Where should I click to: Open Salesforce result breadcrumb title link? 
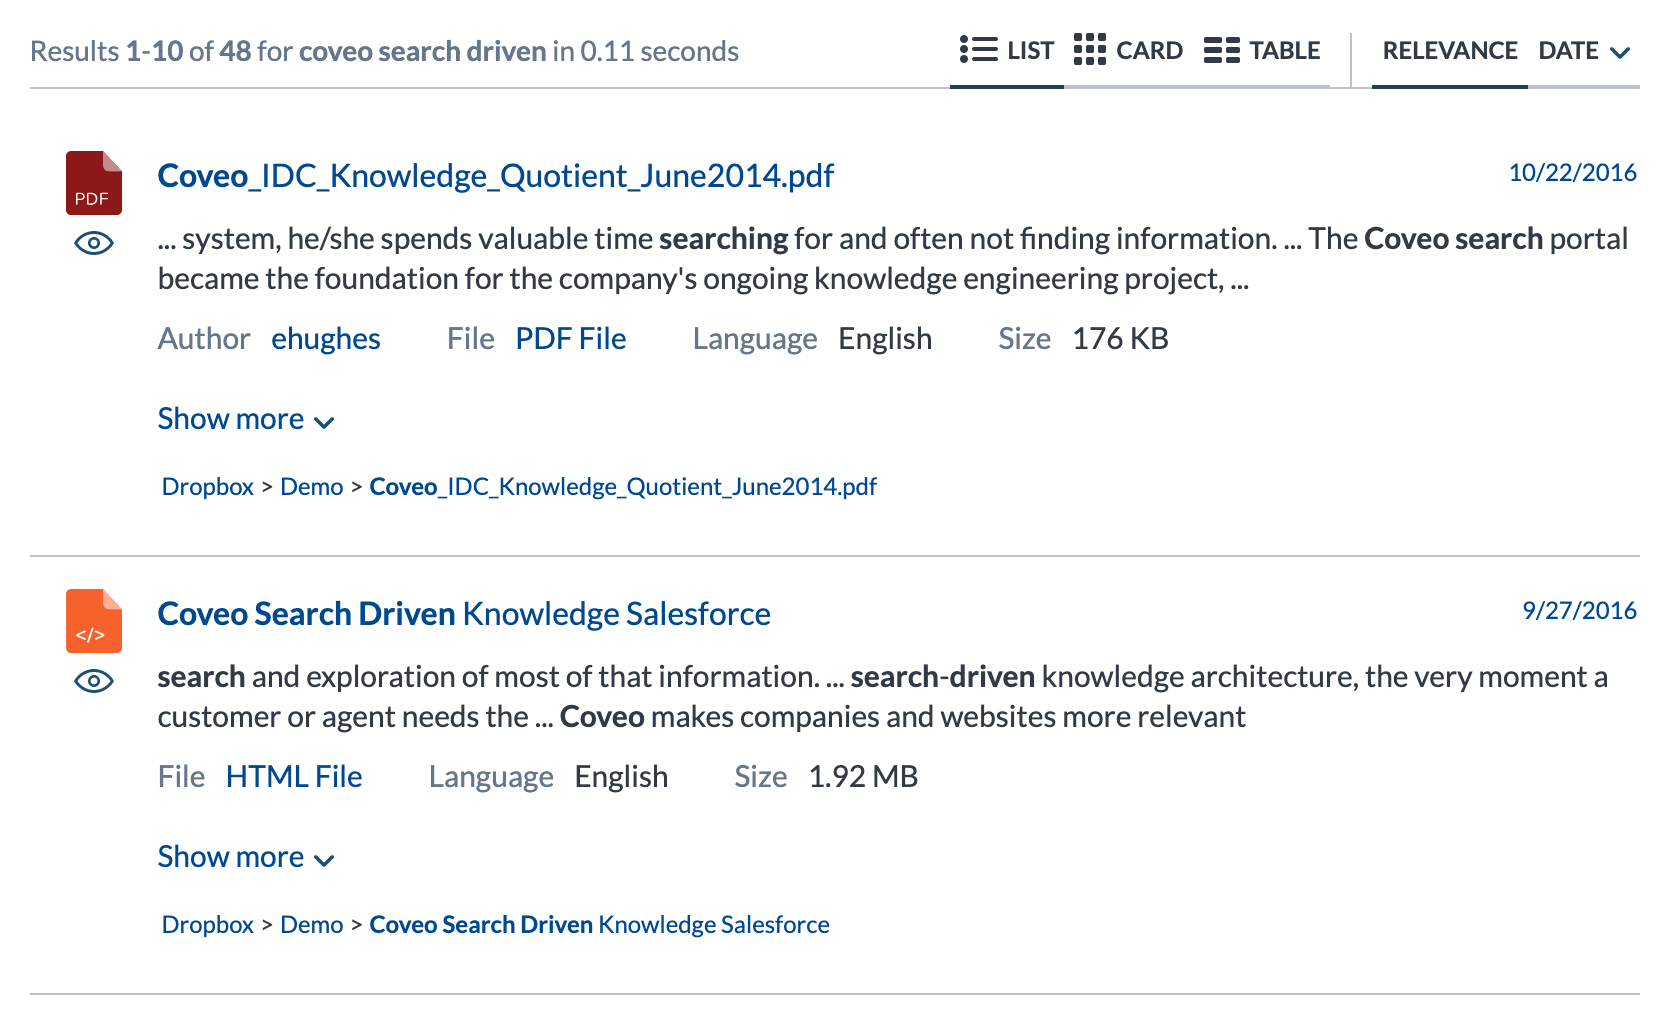pyautogui.click(x=600, y=925)
